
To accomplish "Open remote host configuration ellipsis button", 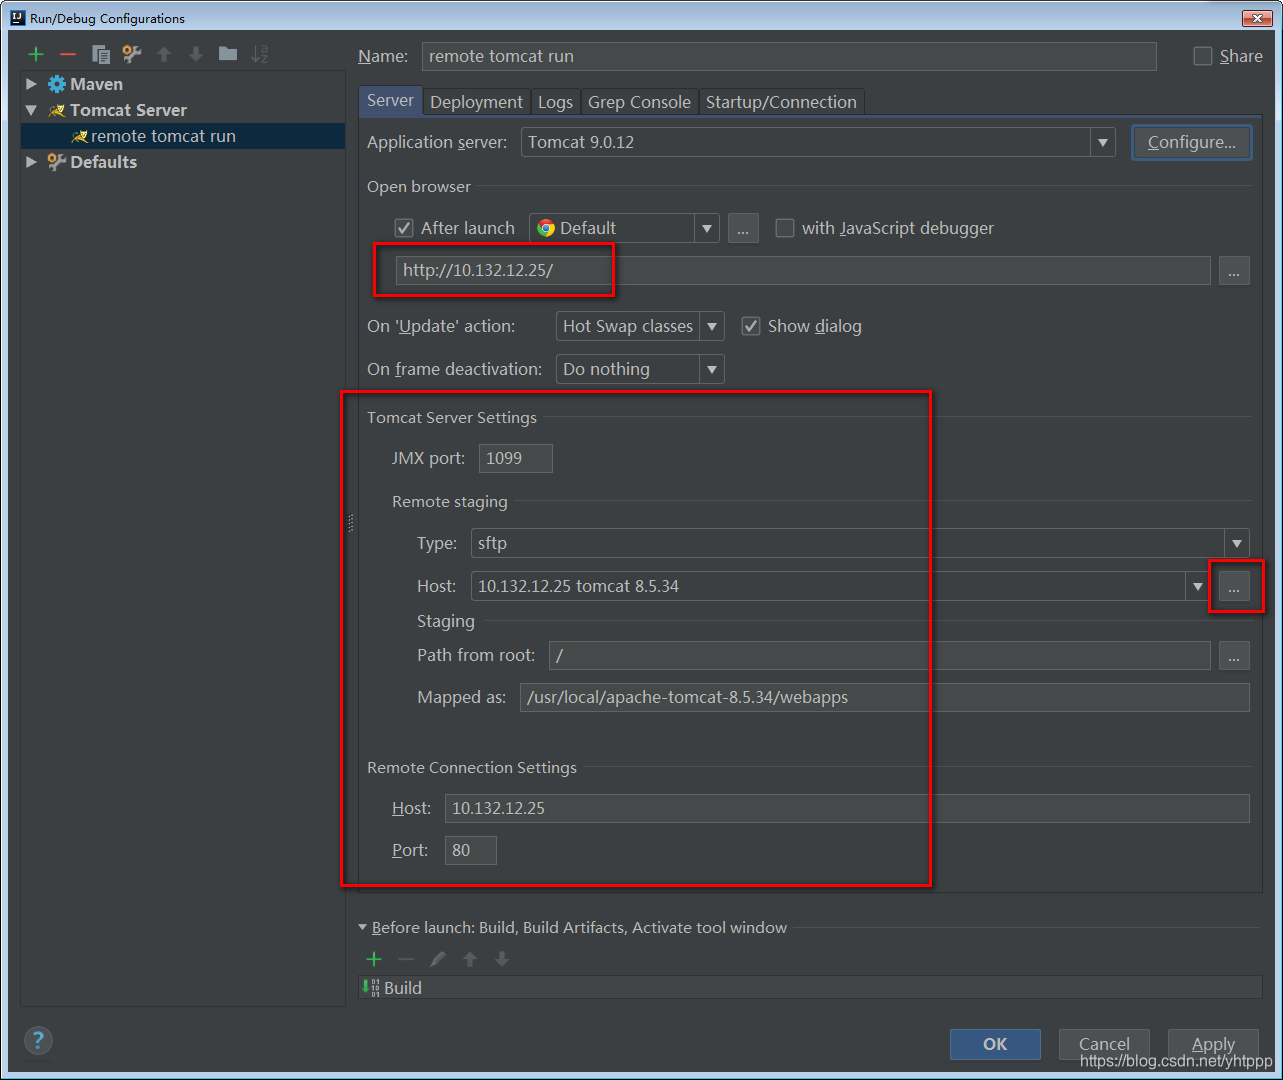I will tap(1234, 586).
